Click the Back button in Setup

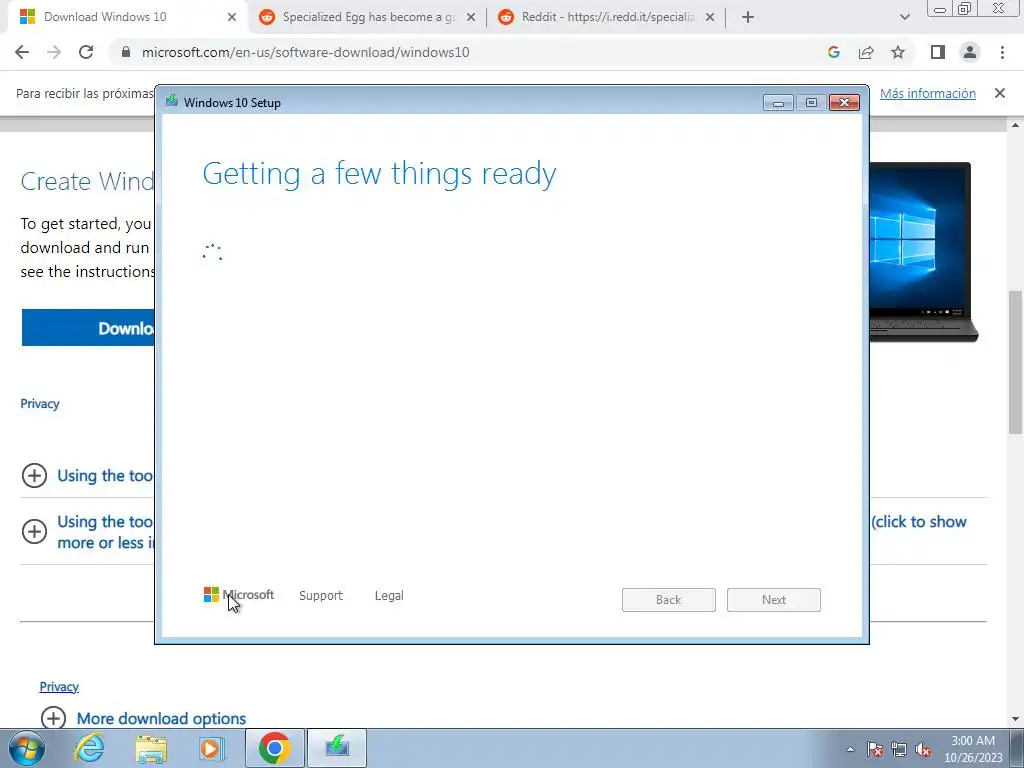(x=669, y=600)
